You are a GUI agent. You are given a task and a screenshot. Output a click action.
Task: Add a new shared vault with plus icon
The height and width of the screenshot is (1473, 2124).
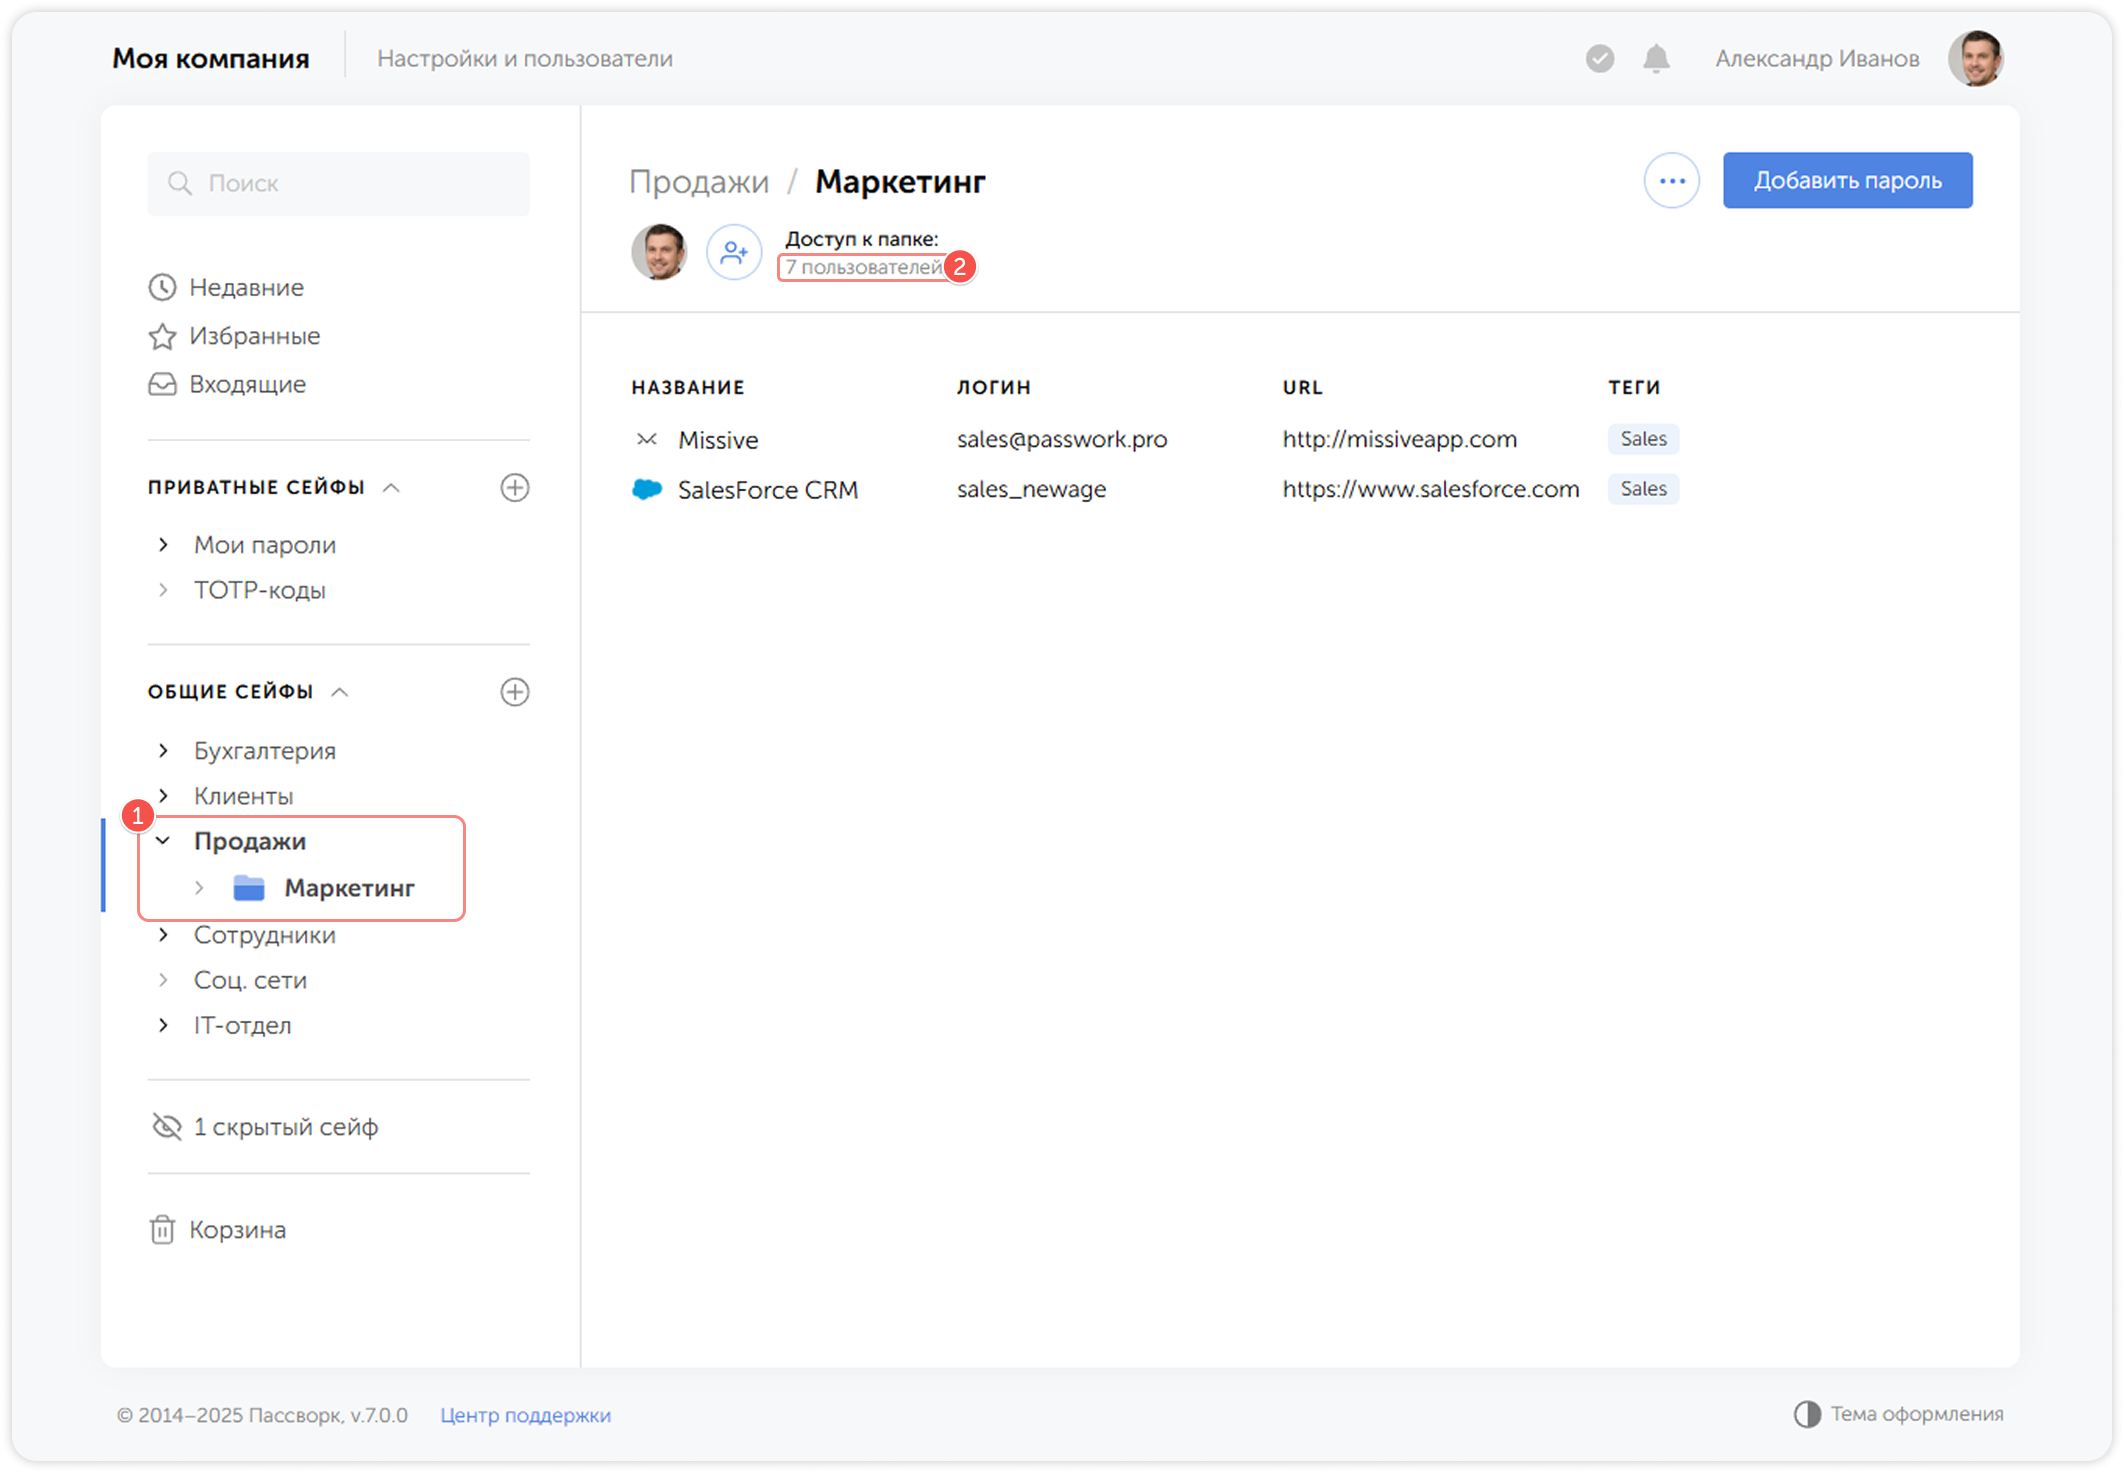514,692
